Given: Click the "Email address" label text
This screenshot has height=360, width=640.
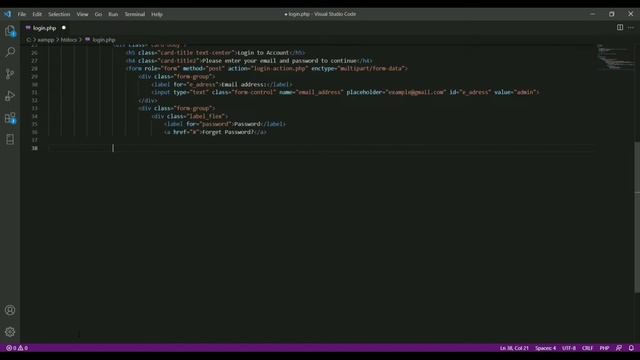Looking at the screenshot, I should pos(242,84).
